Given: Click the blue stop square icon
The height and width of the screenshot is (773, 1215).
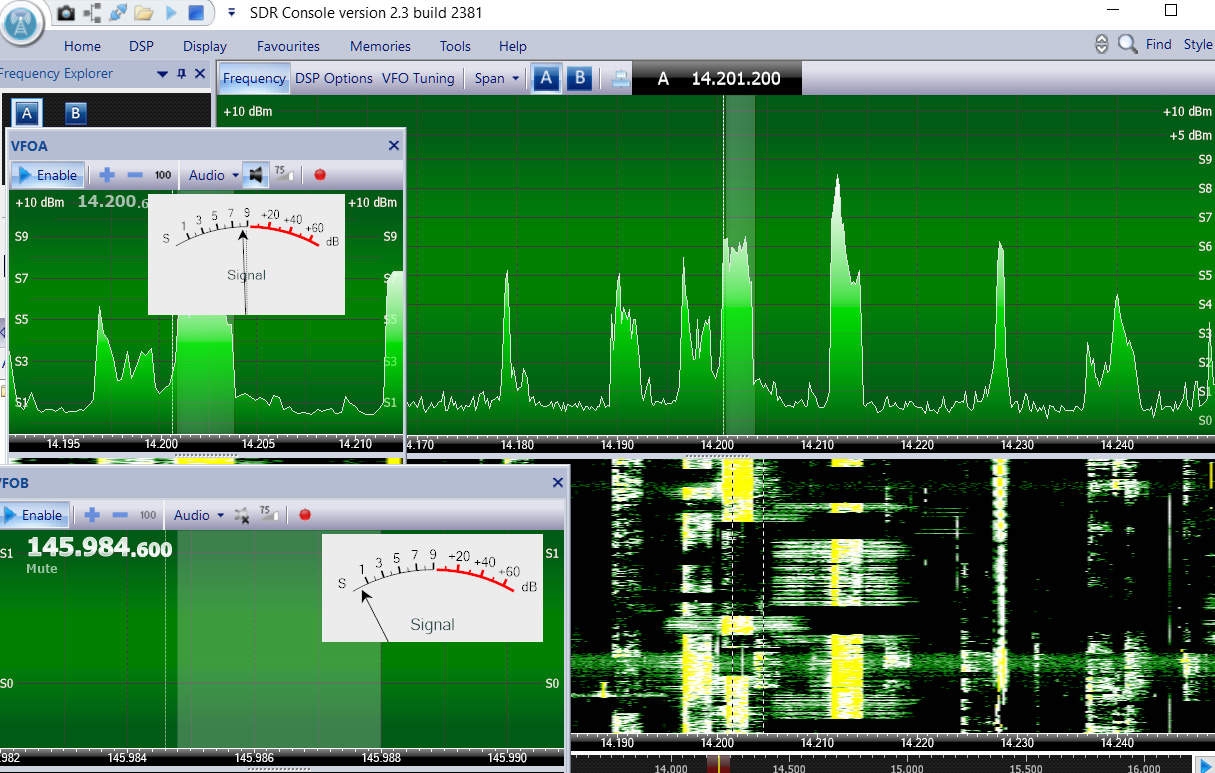Looking at the screenshot, I should point(196,13).
